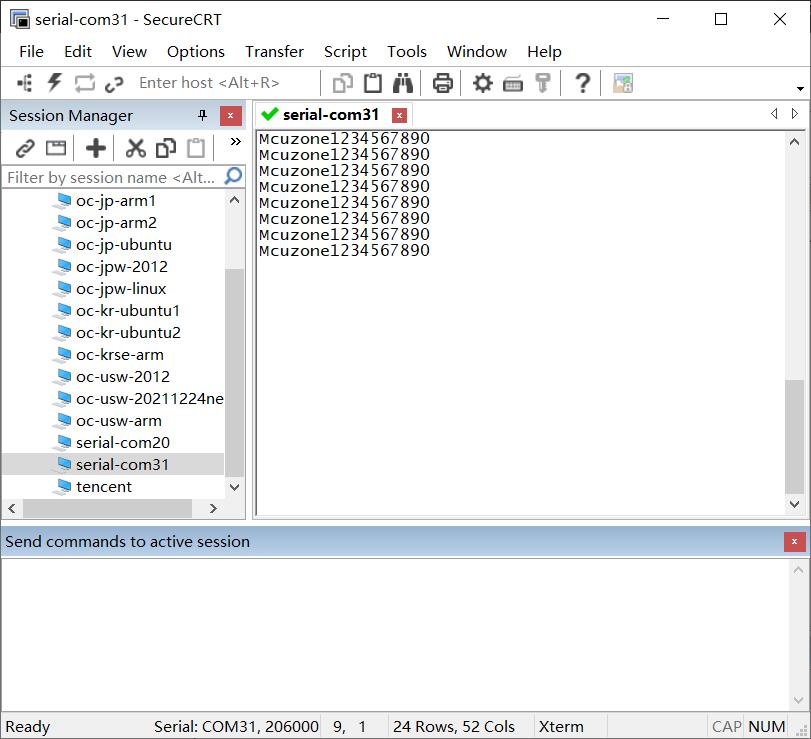Click the Copy icon in main toolbar
Image resolution: width=811 pixels, height=739 pixels.
pos(342,83)
